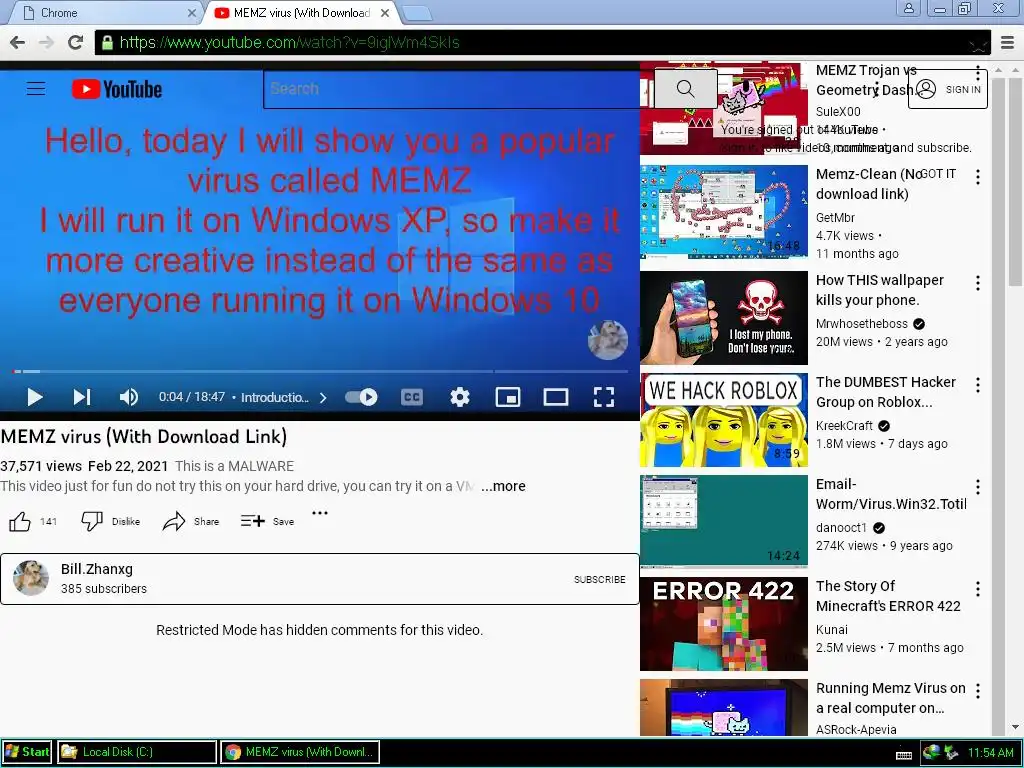Open a new tab
The image size is (1024, 768).
pos(417,13)
